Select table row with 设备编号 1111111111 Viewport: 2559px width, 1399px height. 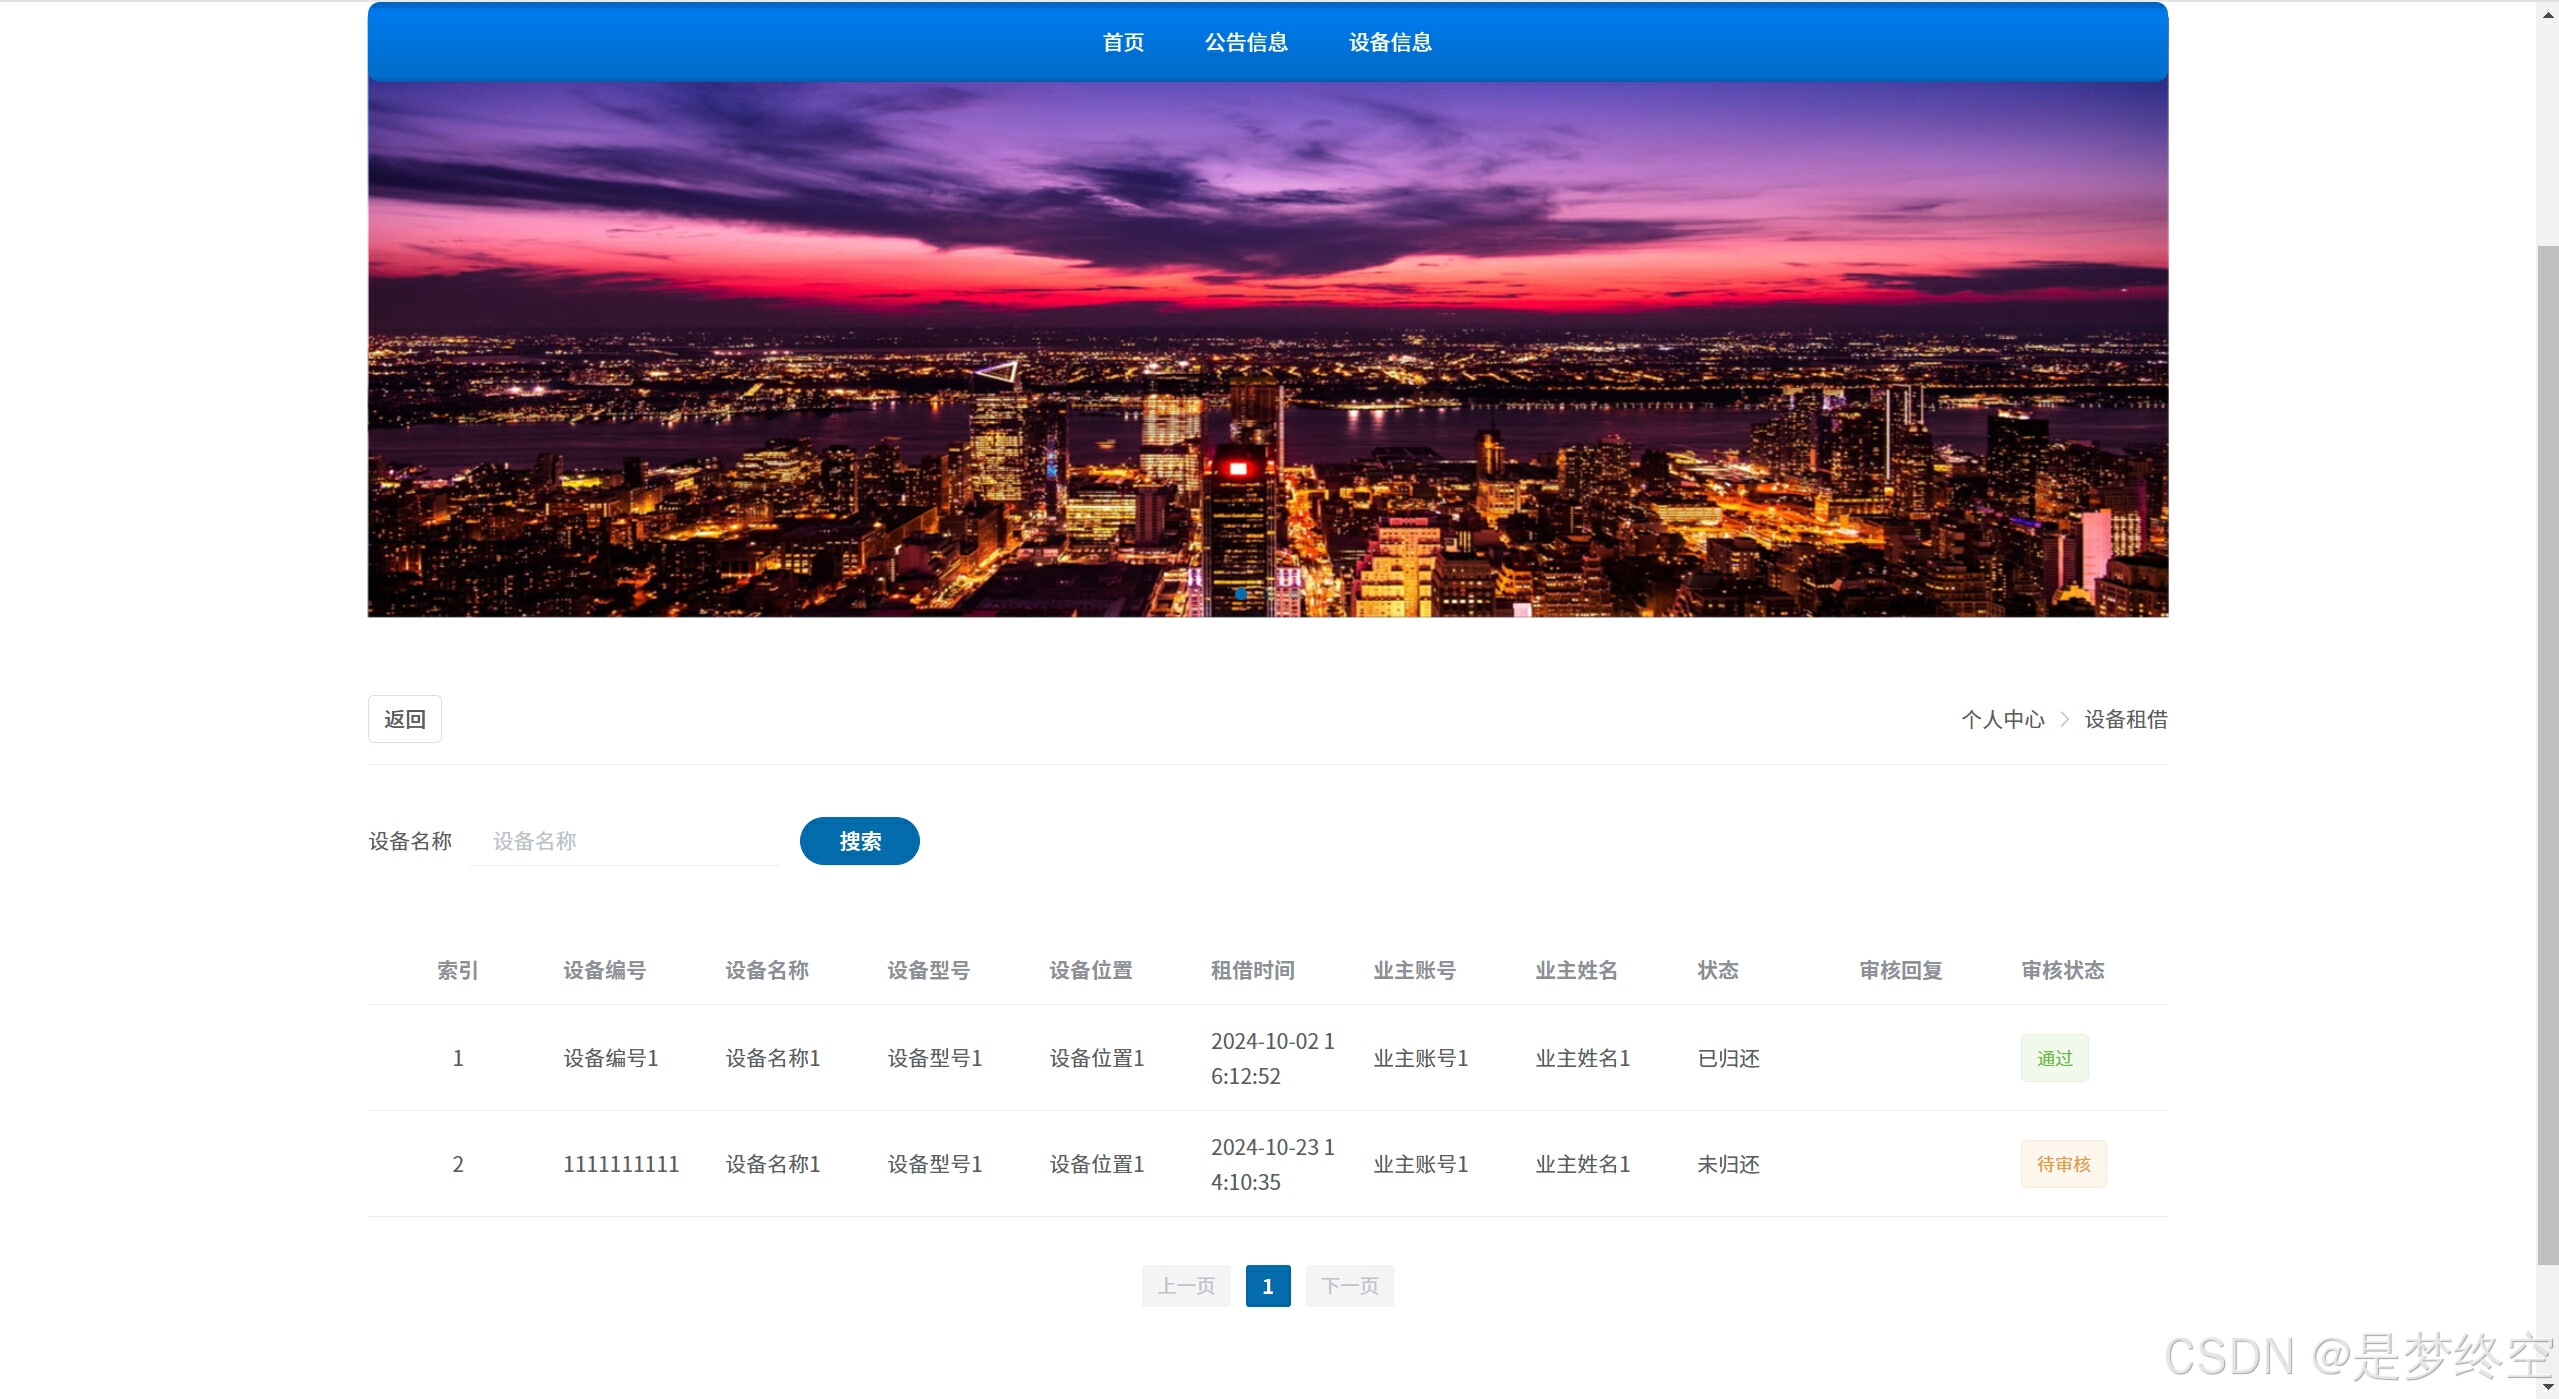coord(621,1164)
